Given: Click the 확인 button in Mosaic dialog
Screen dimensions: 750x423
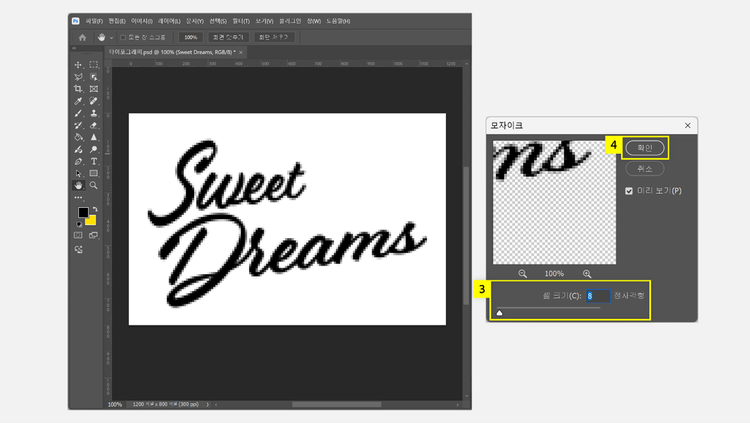Looking at the screenshot, I should (644, 148).
